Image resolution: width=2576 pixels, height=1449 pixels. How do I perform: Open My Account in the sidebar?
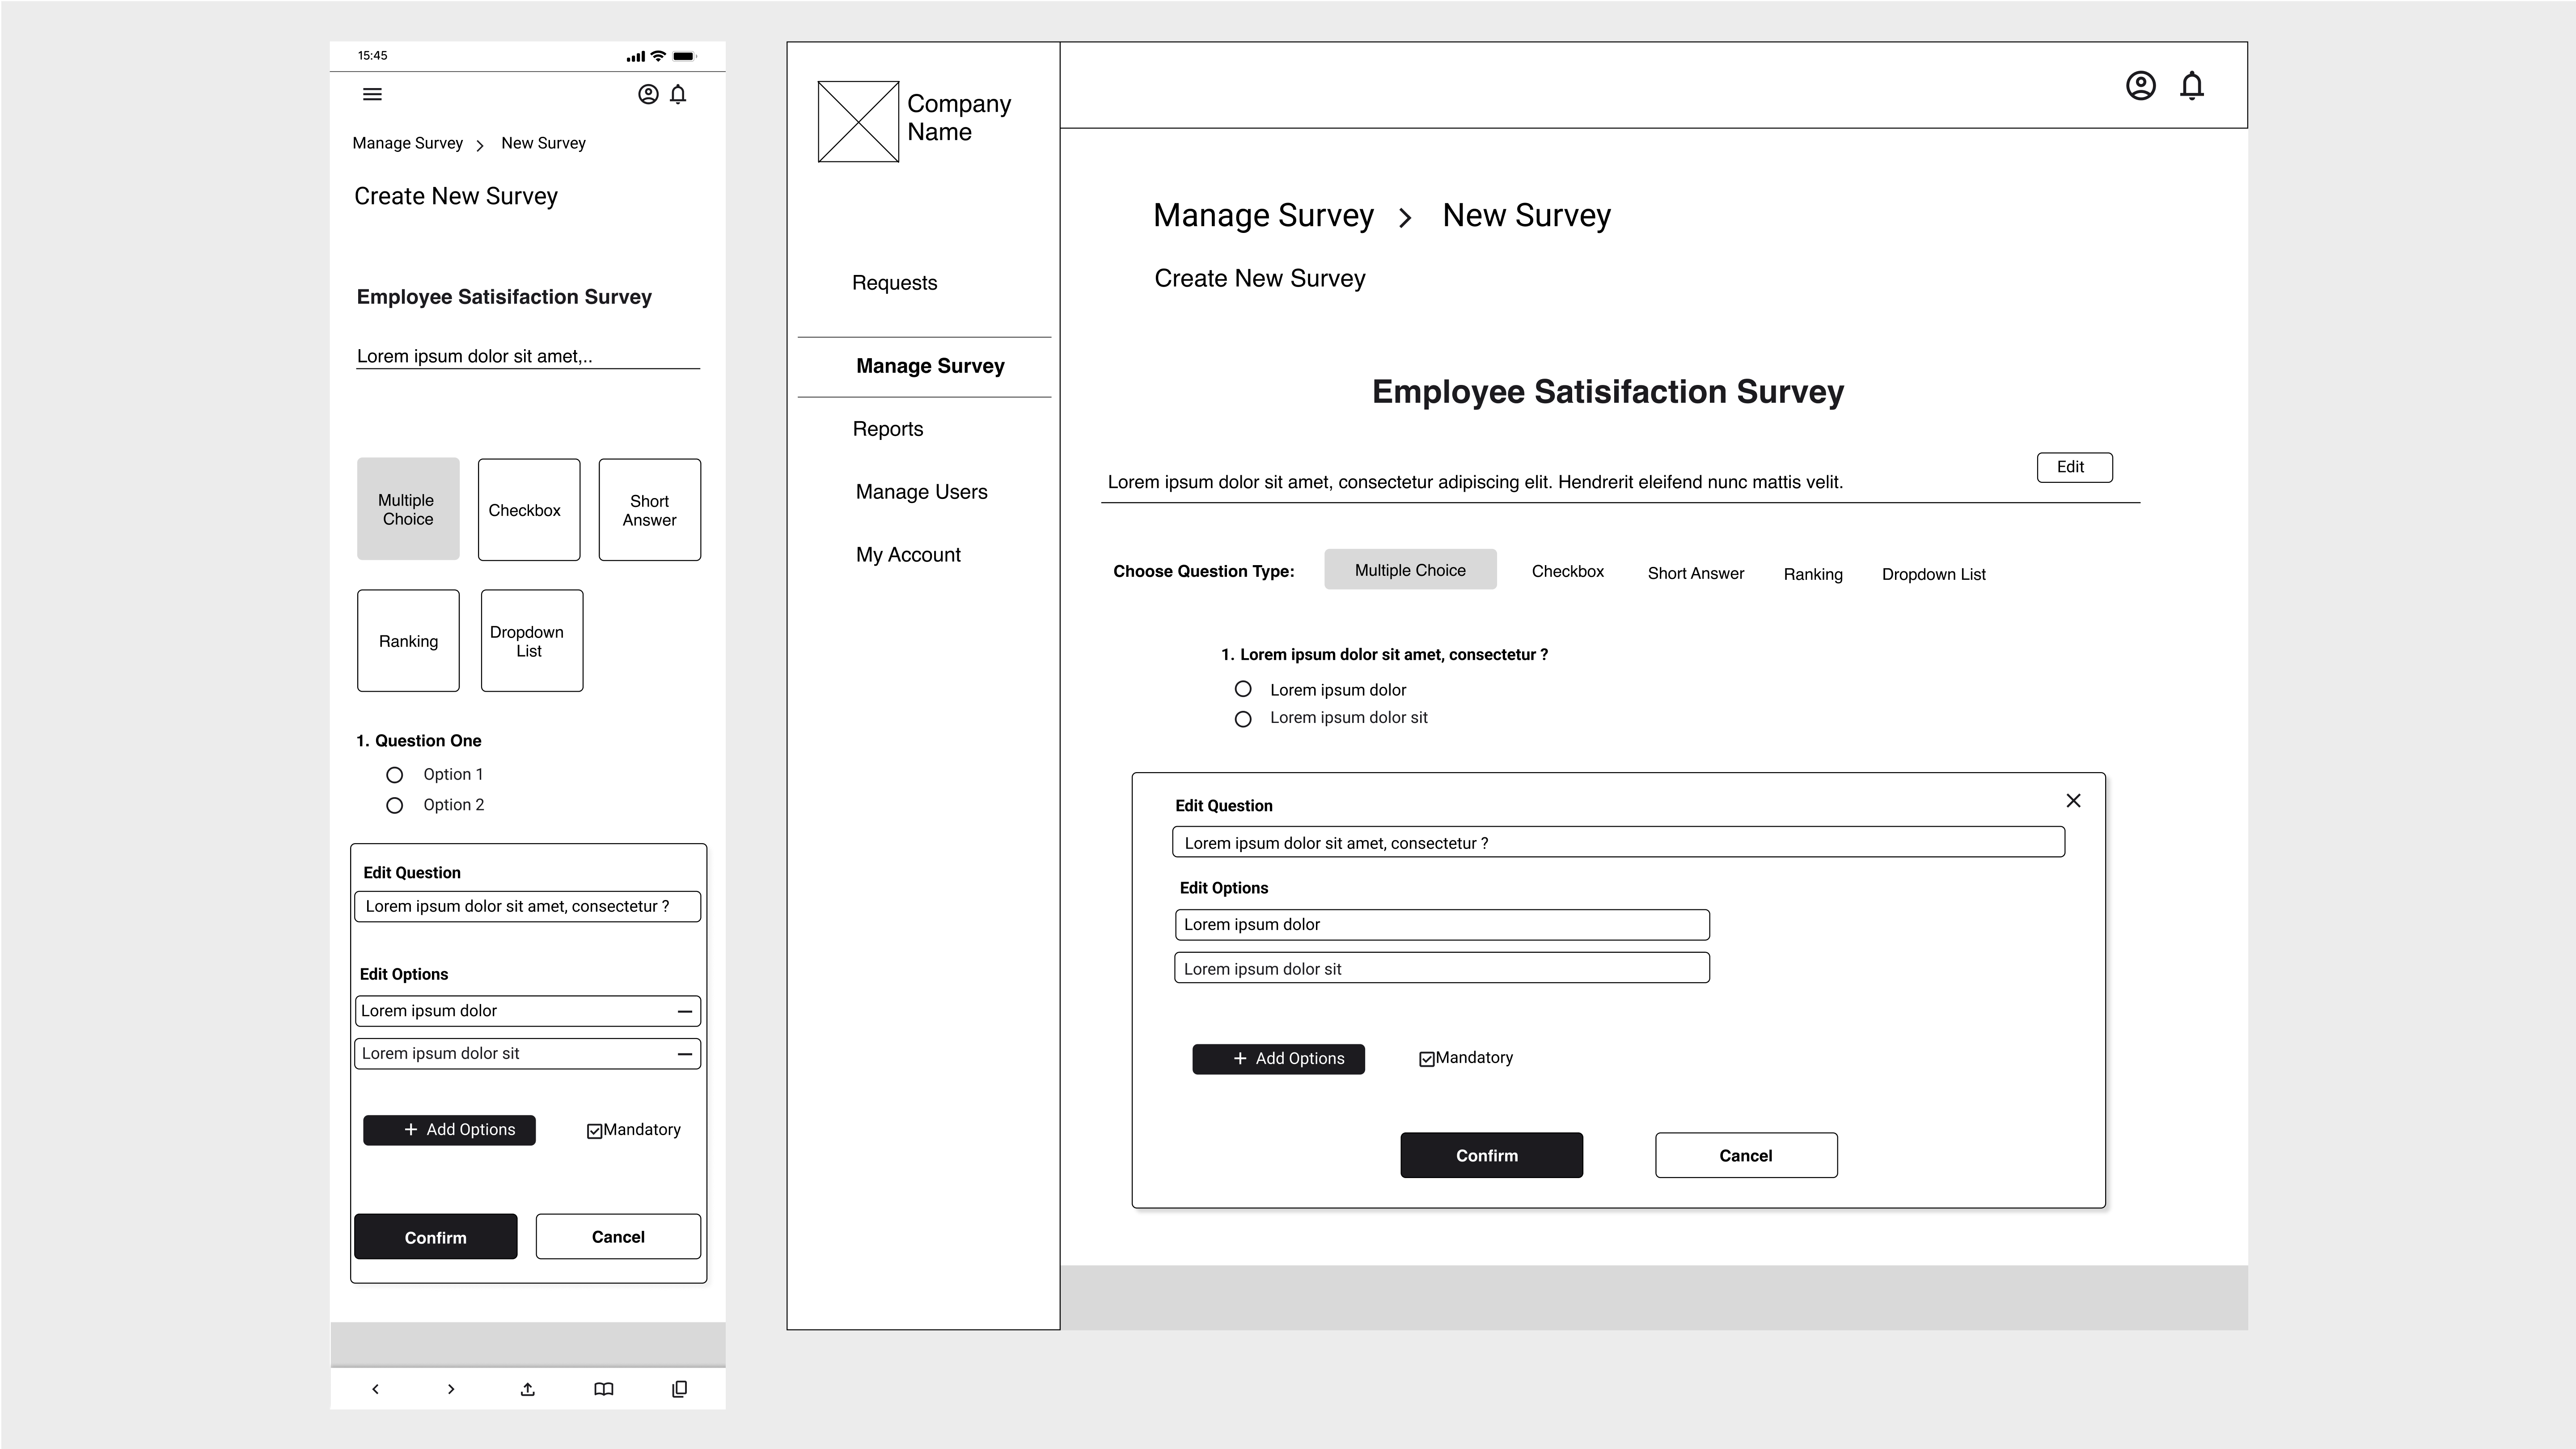pyautogui.click(x=908, y=555)
